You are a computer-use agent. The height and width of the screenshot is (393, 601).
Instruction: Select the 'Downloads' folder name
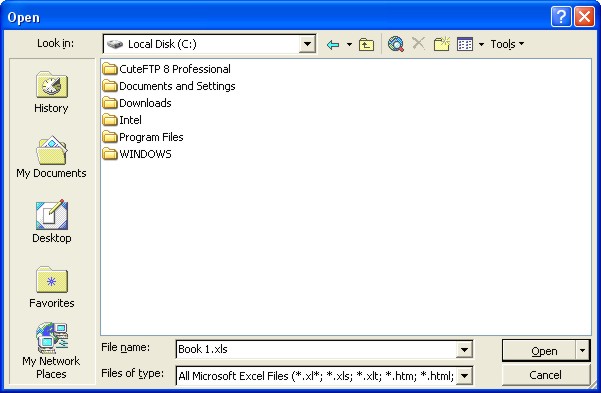(145, 103)
